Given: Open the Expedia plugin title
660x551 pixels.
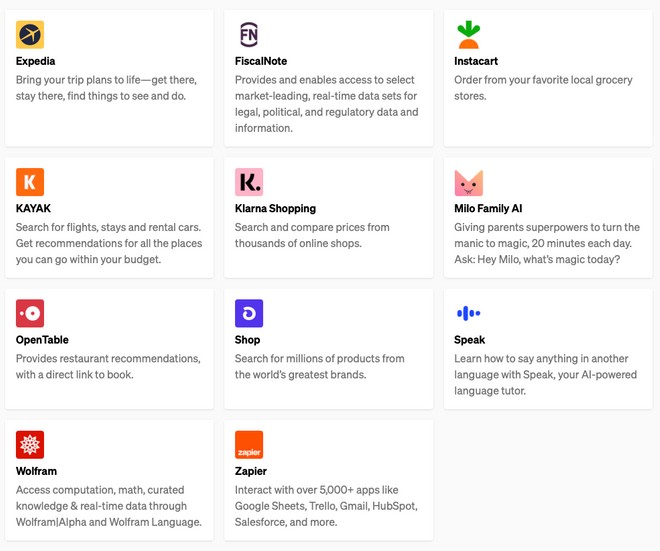Looking at the screenshot, I should point(35,61).
